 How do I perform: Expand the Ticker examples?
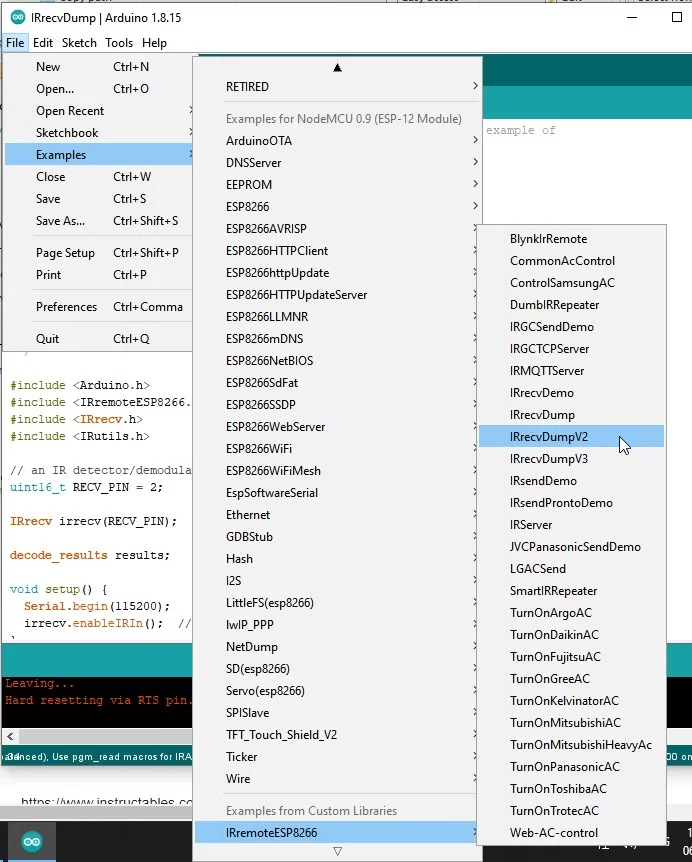[x=336, y=756]
